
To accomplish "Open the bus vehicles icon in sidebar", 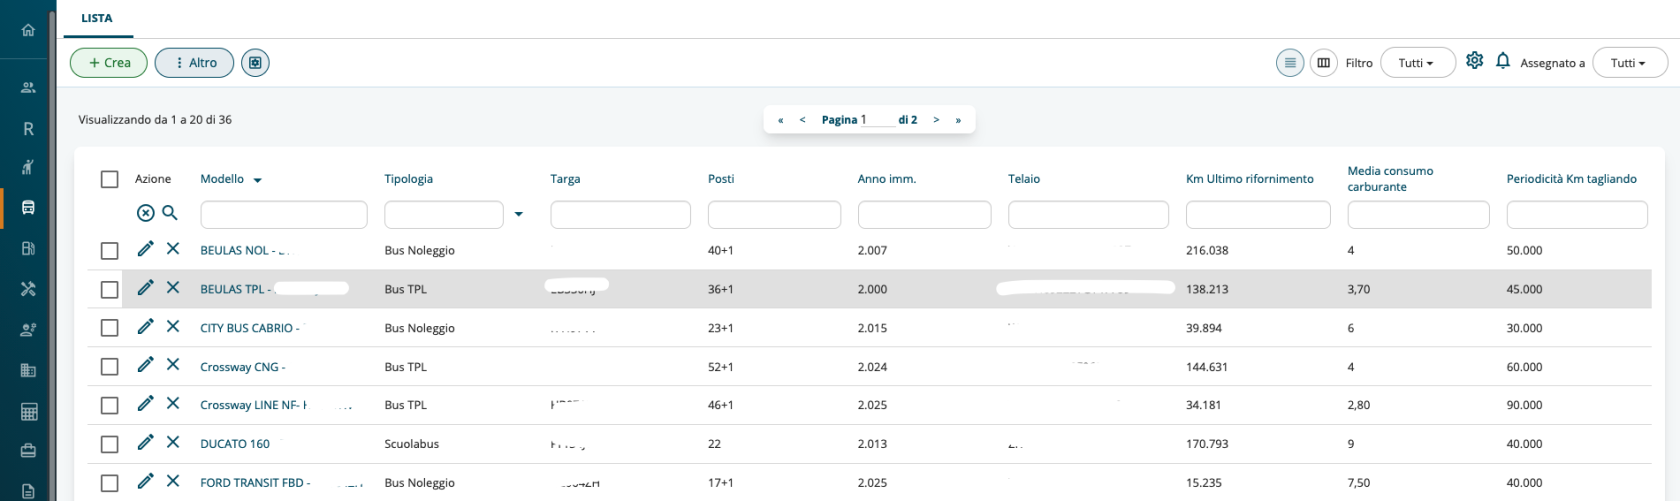I will [x=28, y=208].
